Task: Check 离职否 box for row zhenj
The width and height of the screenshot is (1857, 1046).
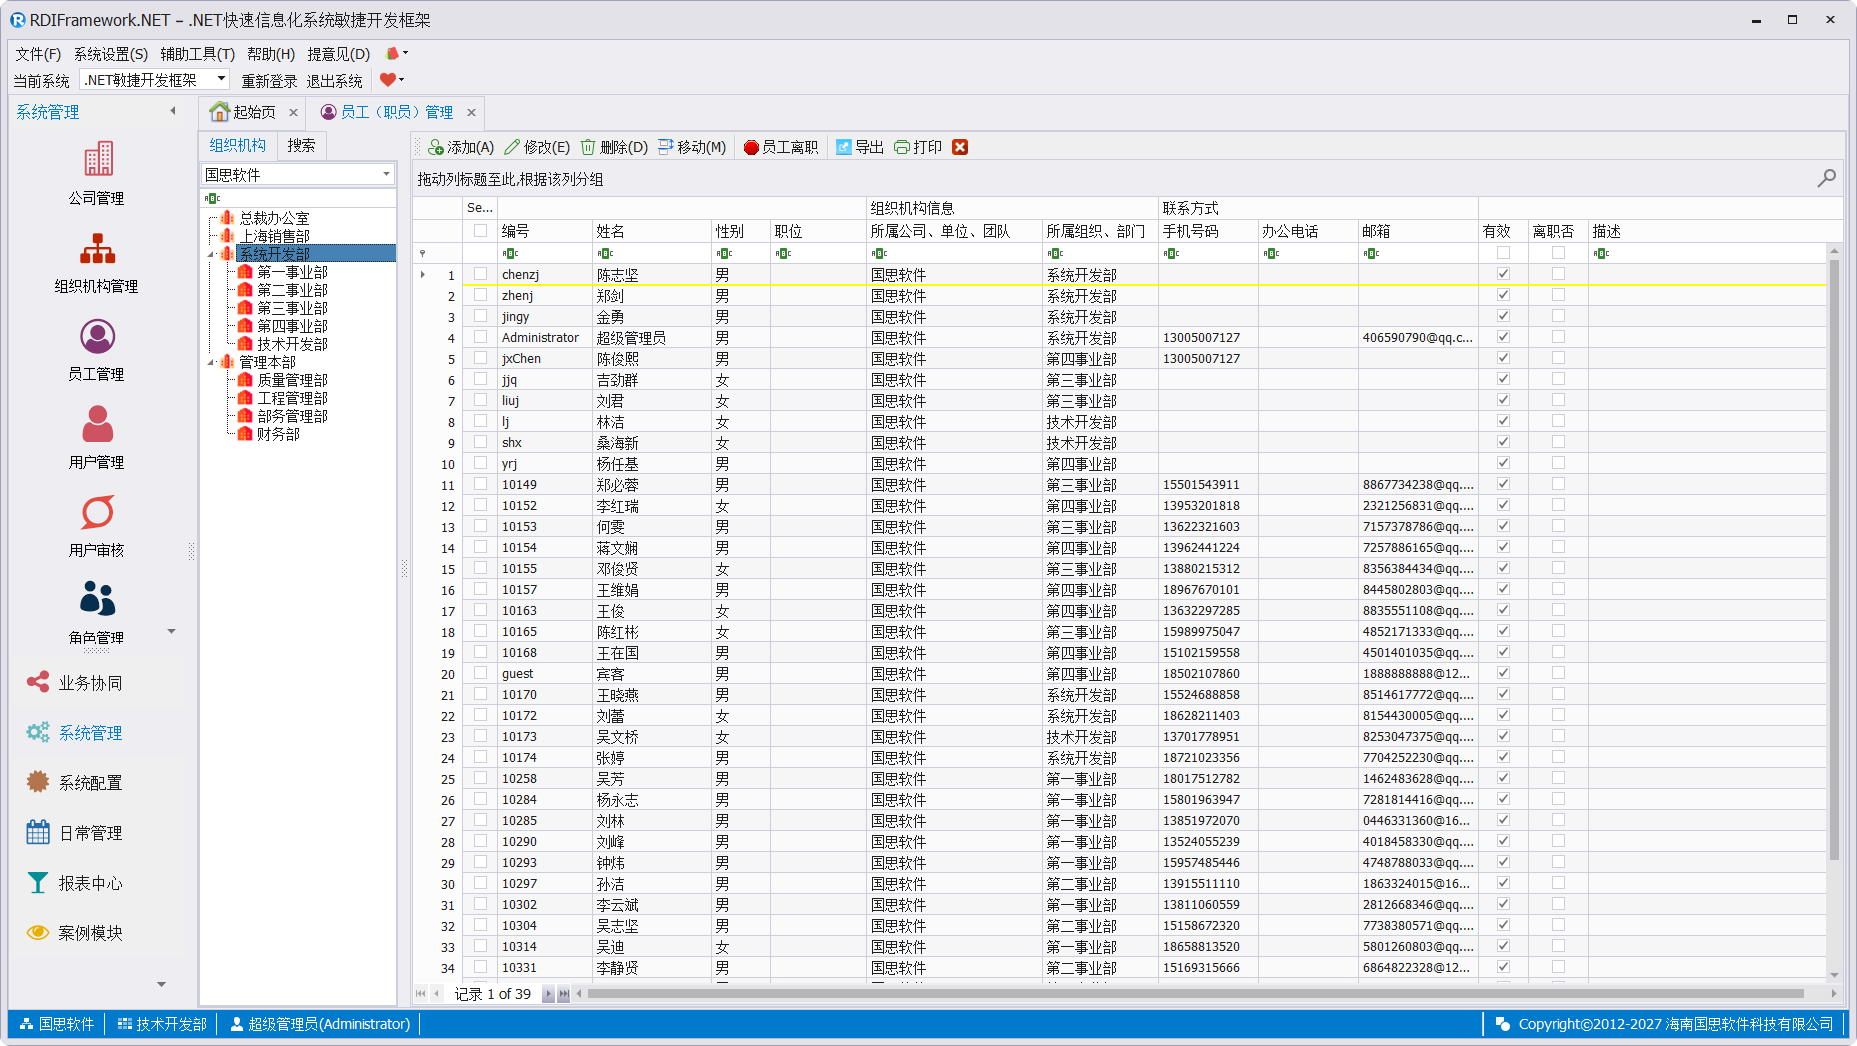Action: coord(1558,295)
